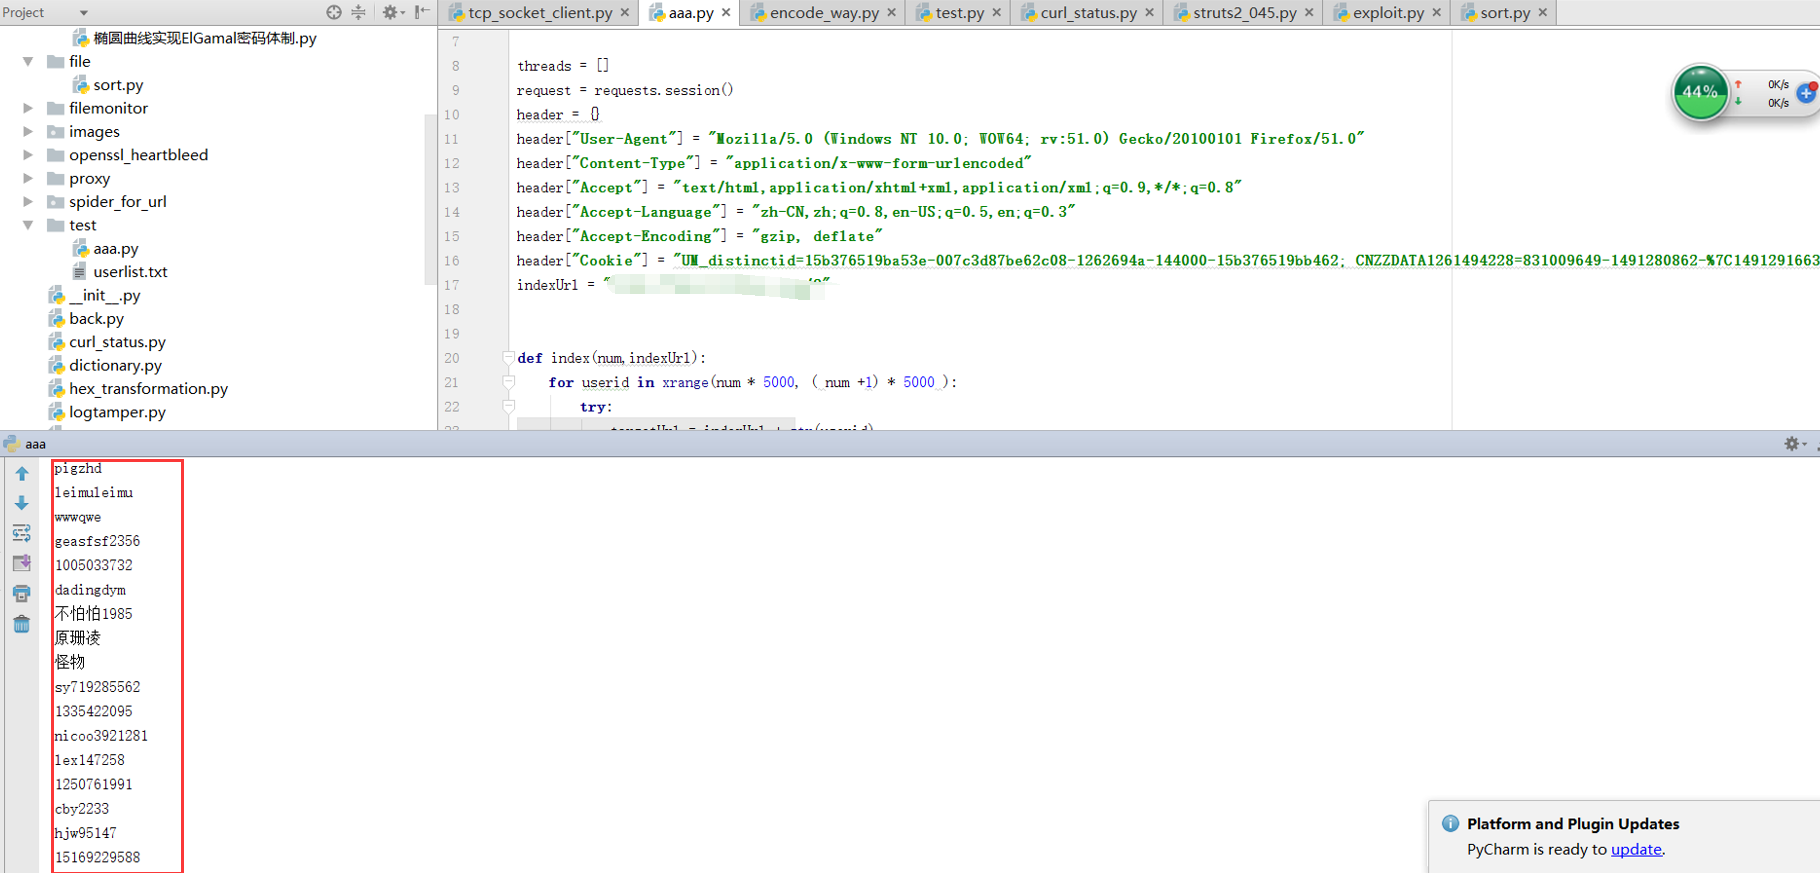
Task: Switch to exploit.py tab
Action: pyautogui.click(x=1388, y=13)
